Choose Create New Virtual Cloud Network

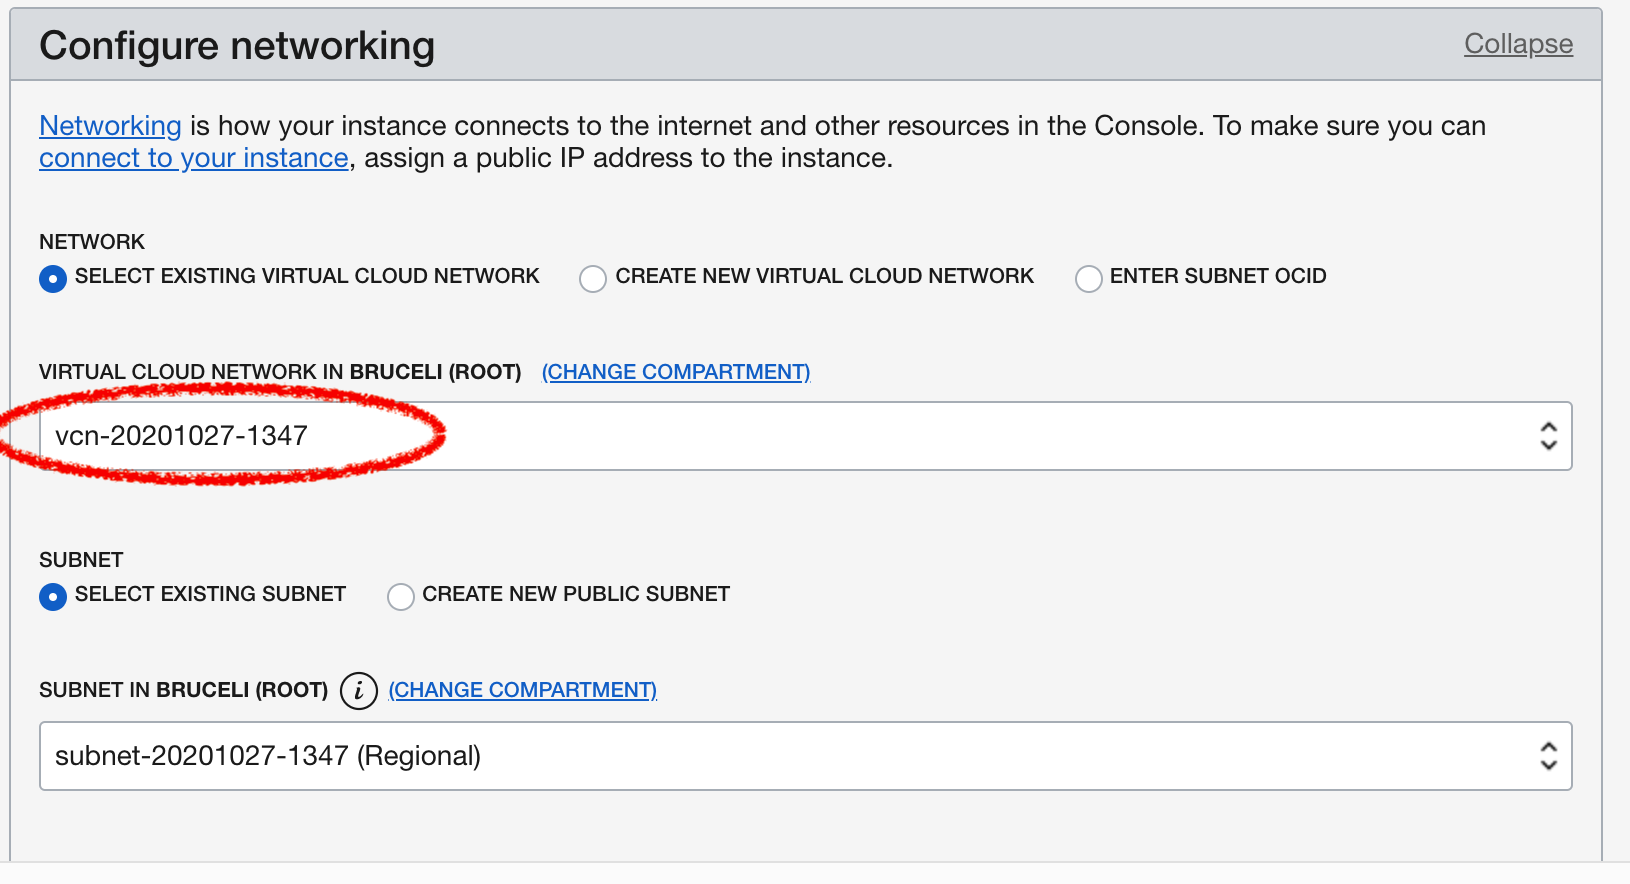point(593,278)
